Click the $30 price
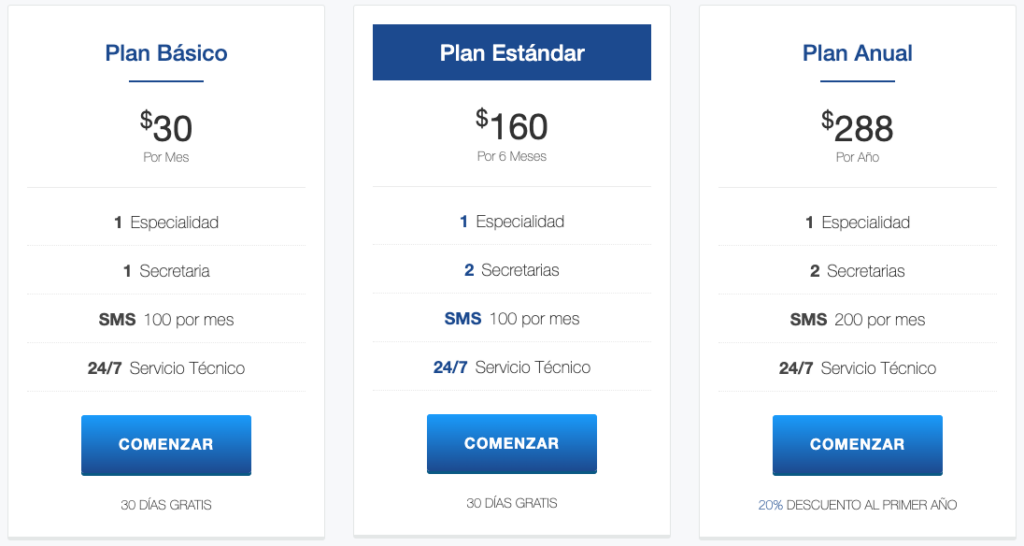The height and width of the screenshot is (546, 1024). pyautogui.click(x=166, y=127)
